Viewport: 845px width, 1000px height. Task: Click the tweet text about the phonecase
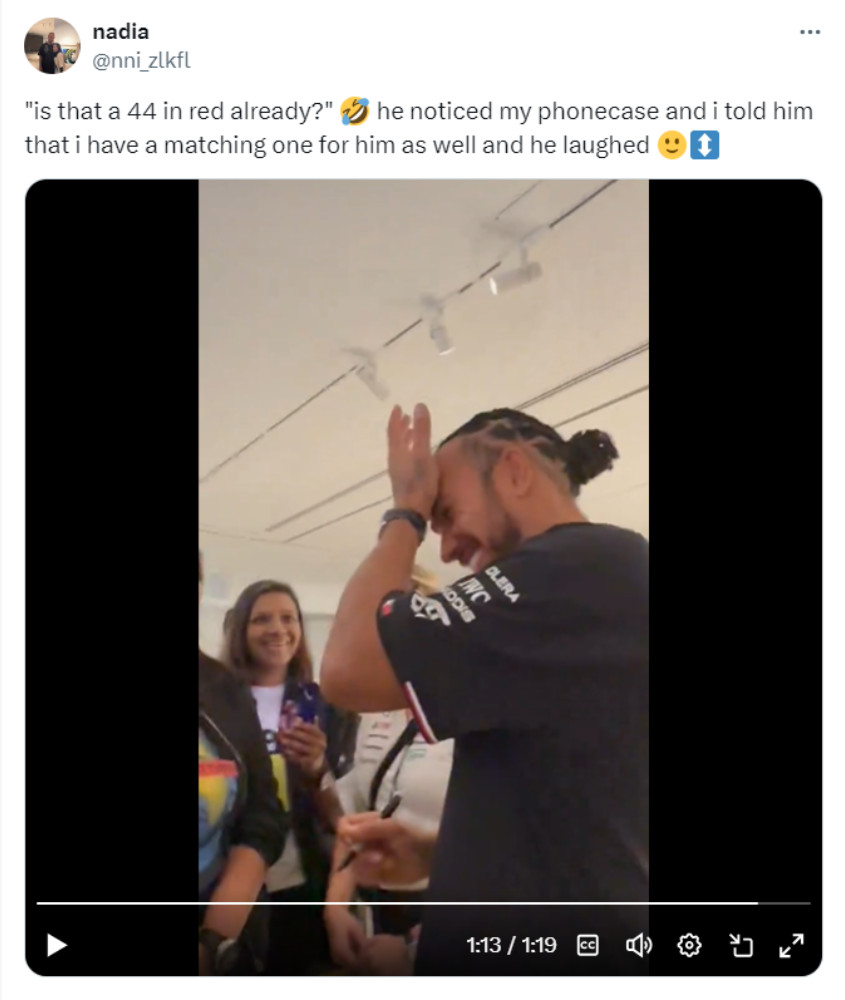click(x=419, y=128)
